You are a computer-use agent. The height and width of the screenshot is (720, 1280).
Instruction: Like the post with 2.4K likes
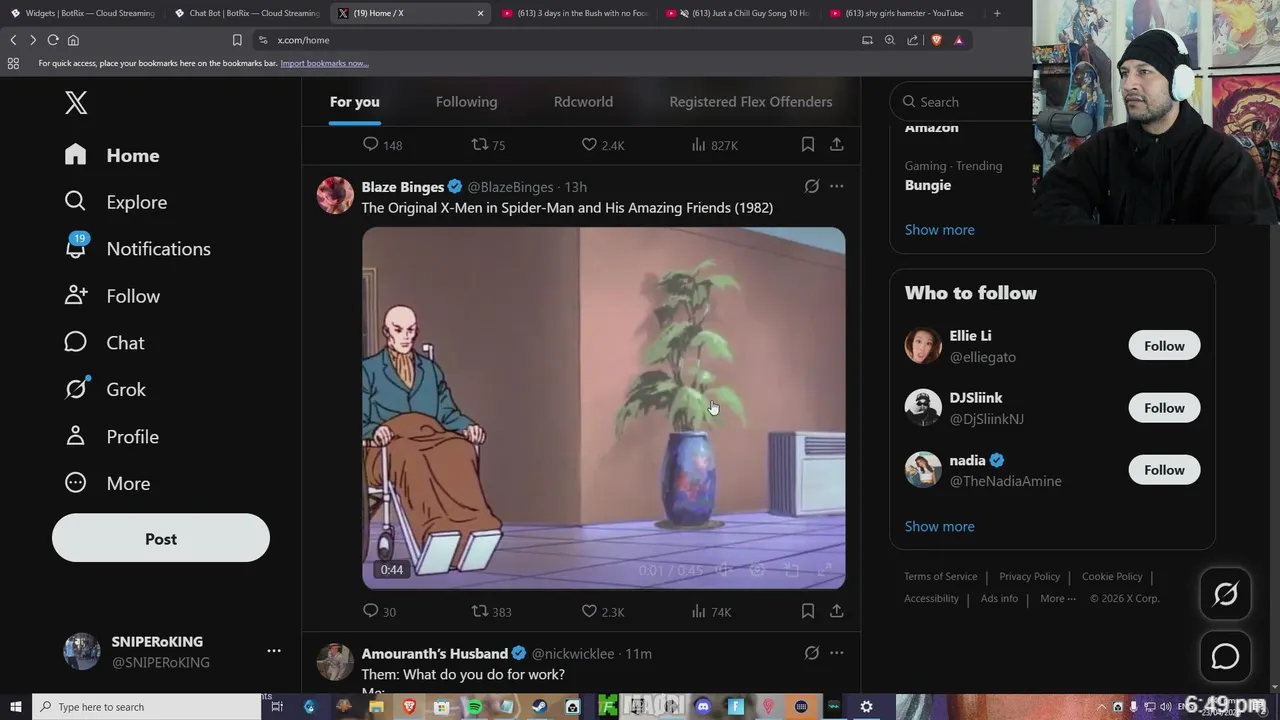click(x=603, y=145)
